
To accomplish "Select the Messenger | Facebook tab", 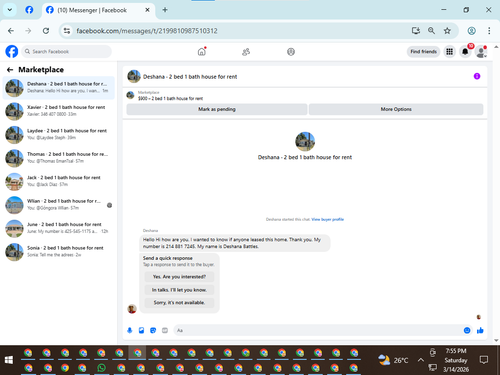I will pyautogui.click(x=98, y=10).
